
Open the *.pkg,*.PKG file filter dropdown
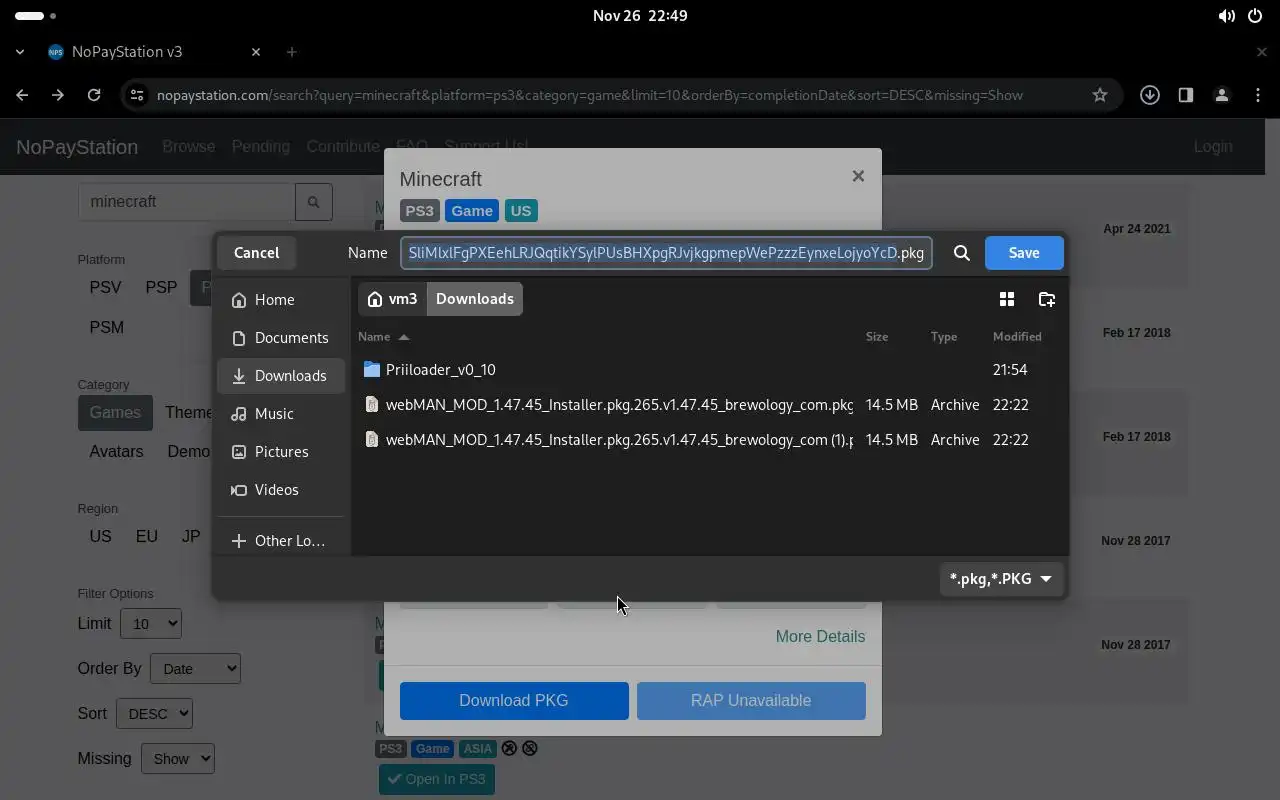point(1001,579)
